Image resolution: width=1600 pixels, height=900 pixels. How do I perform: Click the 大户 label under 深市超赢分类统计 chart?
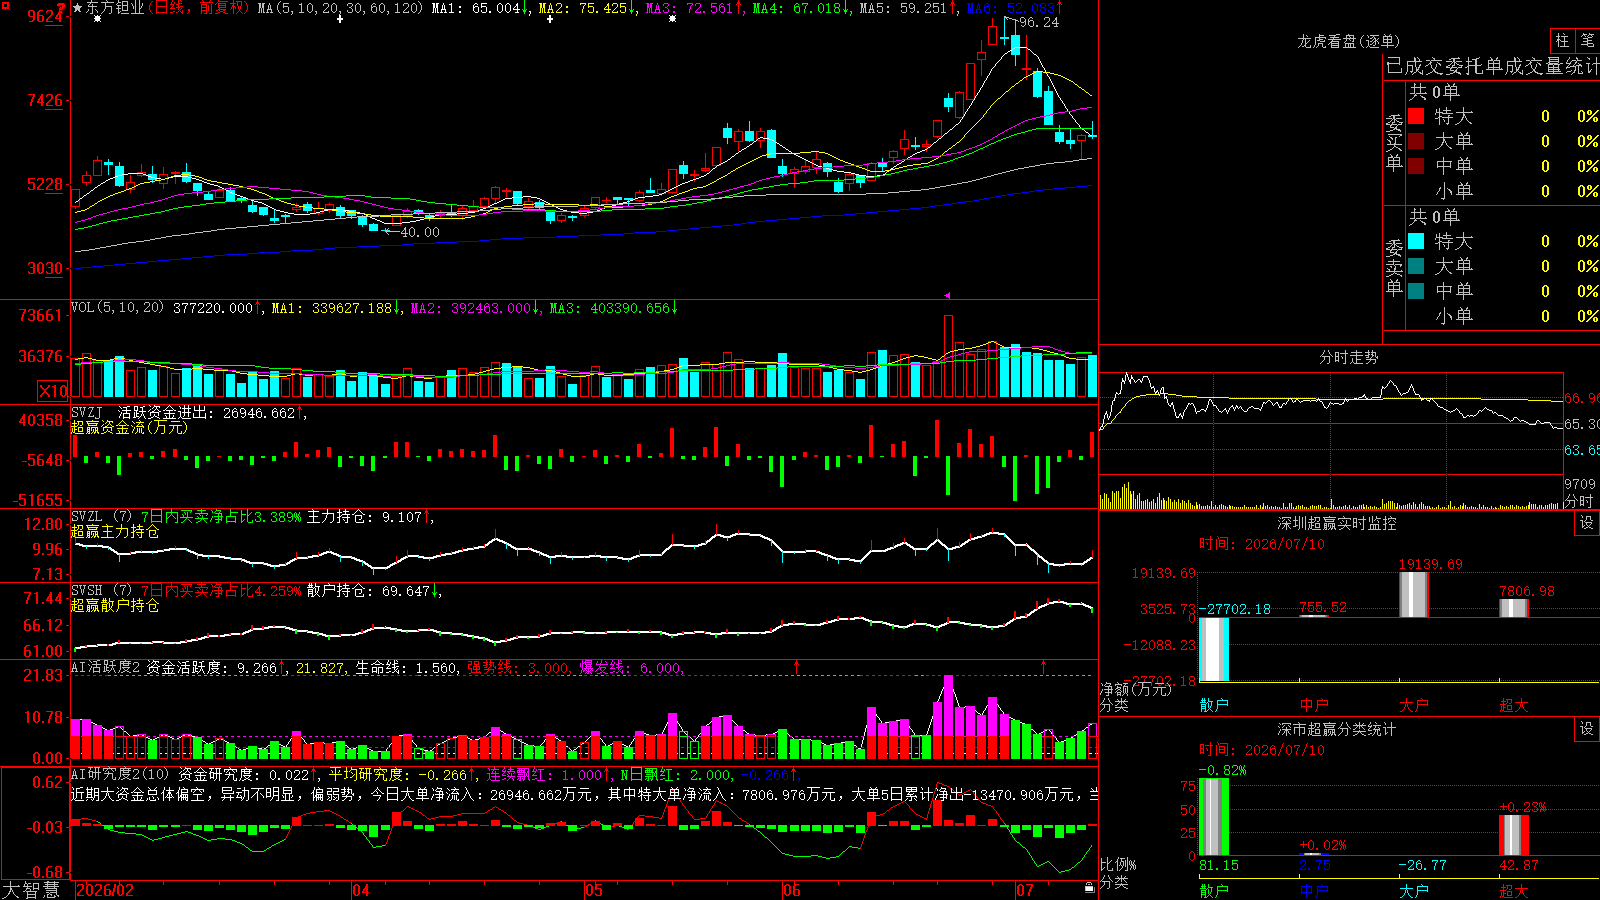1414,890
